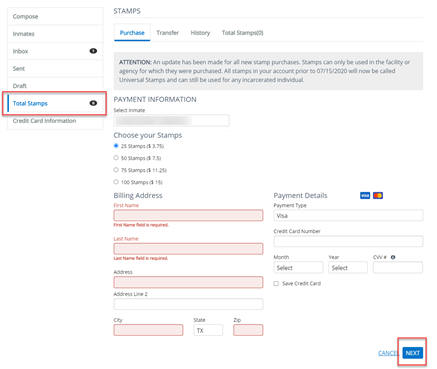This screenshot has width=437, height=369.
Task: Click the 'Last Name field is required.' error
Action: [x=141, y=258]
